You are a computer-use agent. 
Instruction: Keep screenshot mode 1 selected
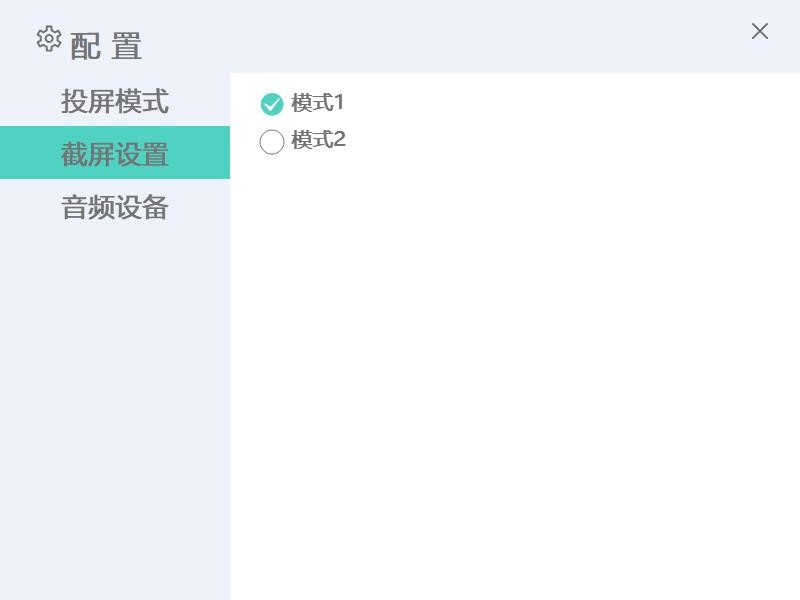click(x=272, y=104)
